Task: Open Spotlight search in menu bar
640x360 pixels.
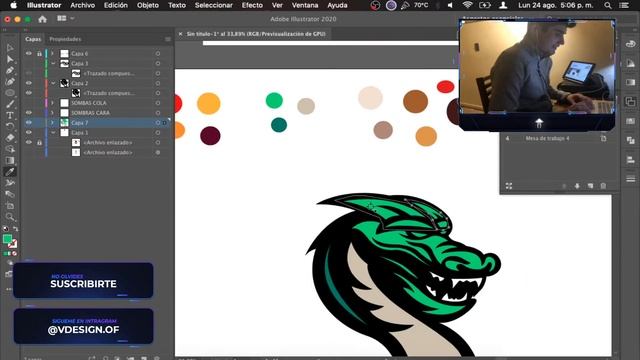Action: pos(608,5)
